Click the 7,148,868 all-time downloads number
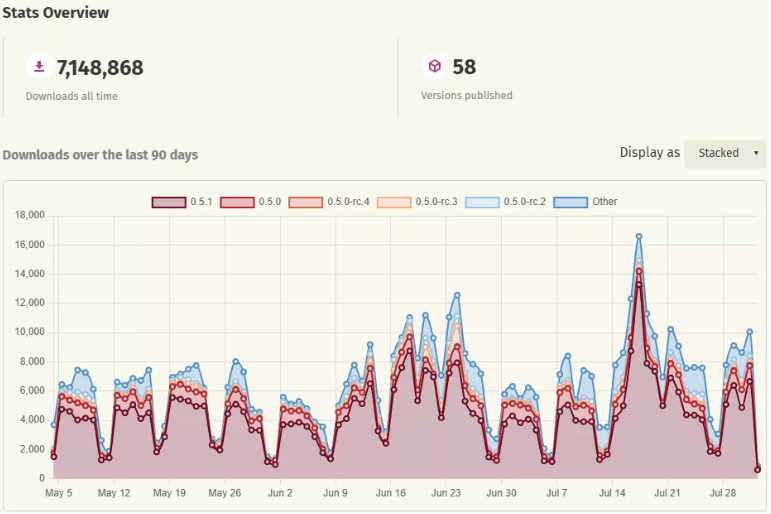 [x=100, y=68]
